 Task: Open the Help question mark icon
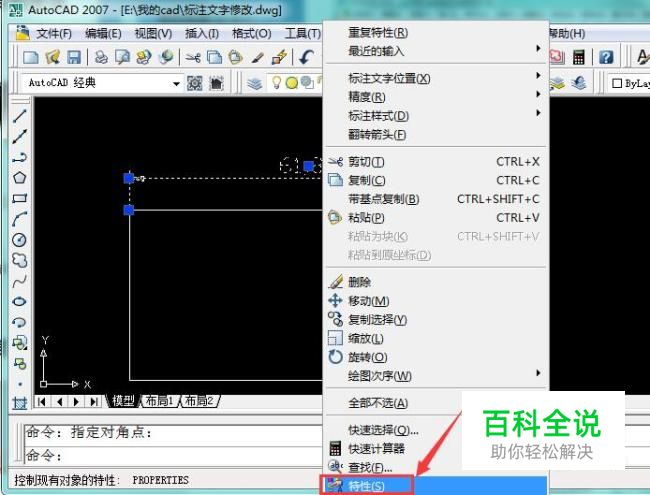click(x=606, y=57)
